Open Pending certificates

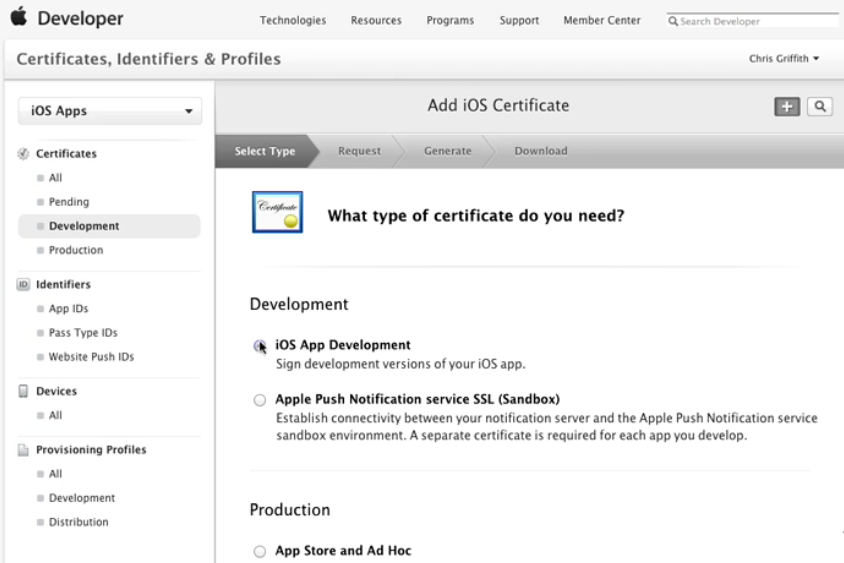coord(69,202)
